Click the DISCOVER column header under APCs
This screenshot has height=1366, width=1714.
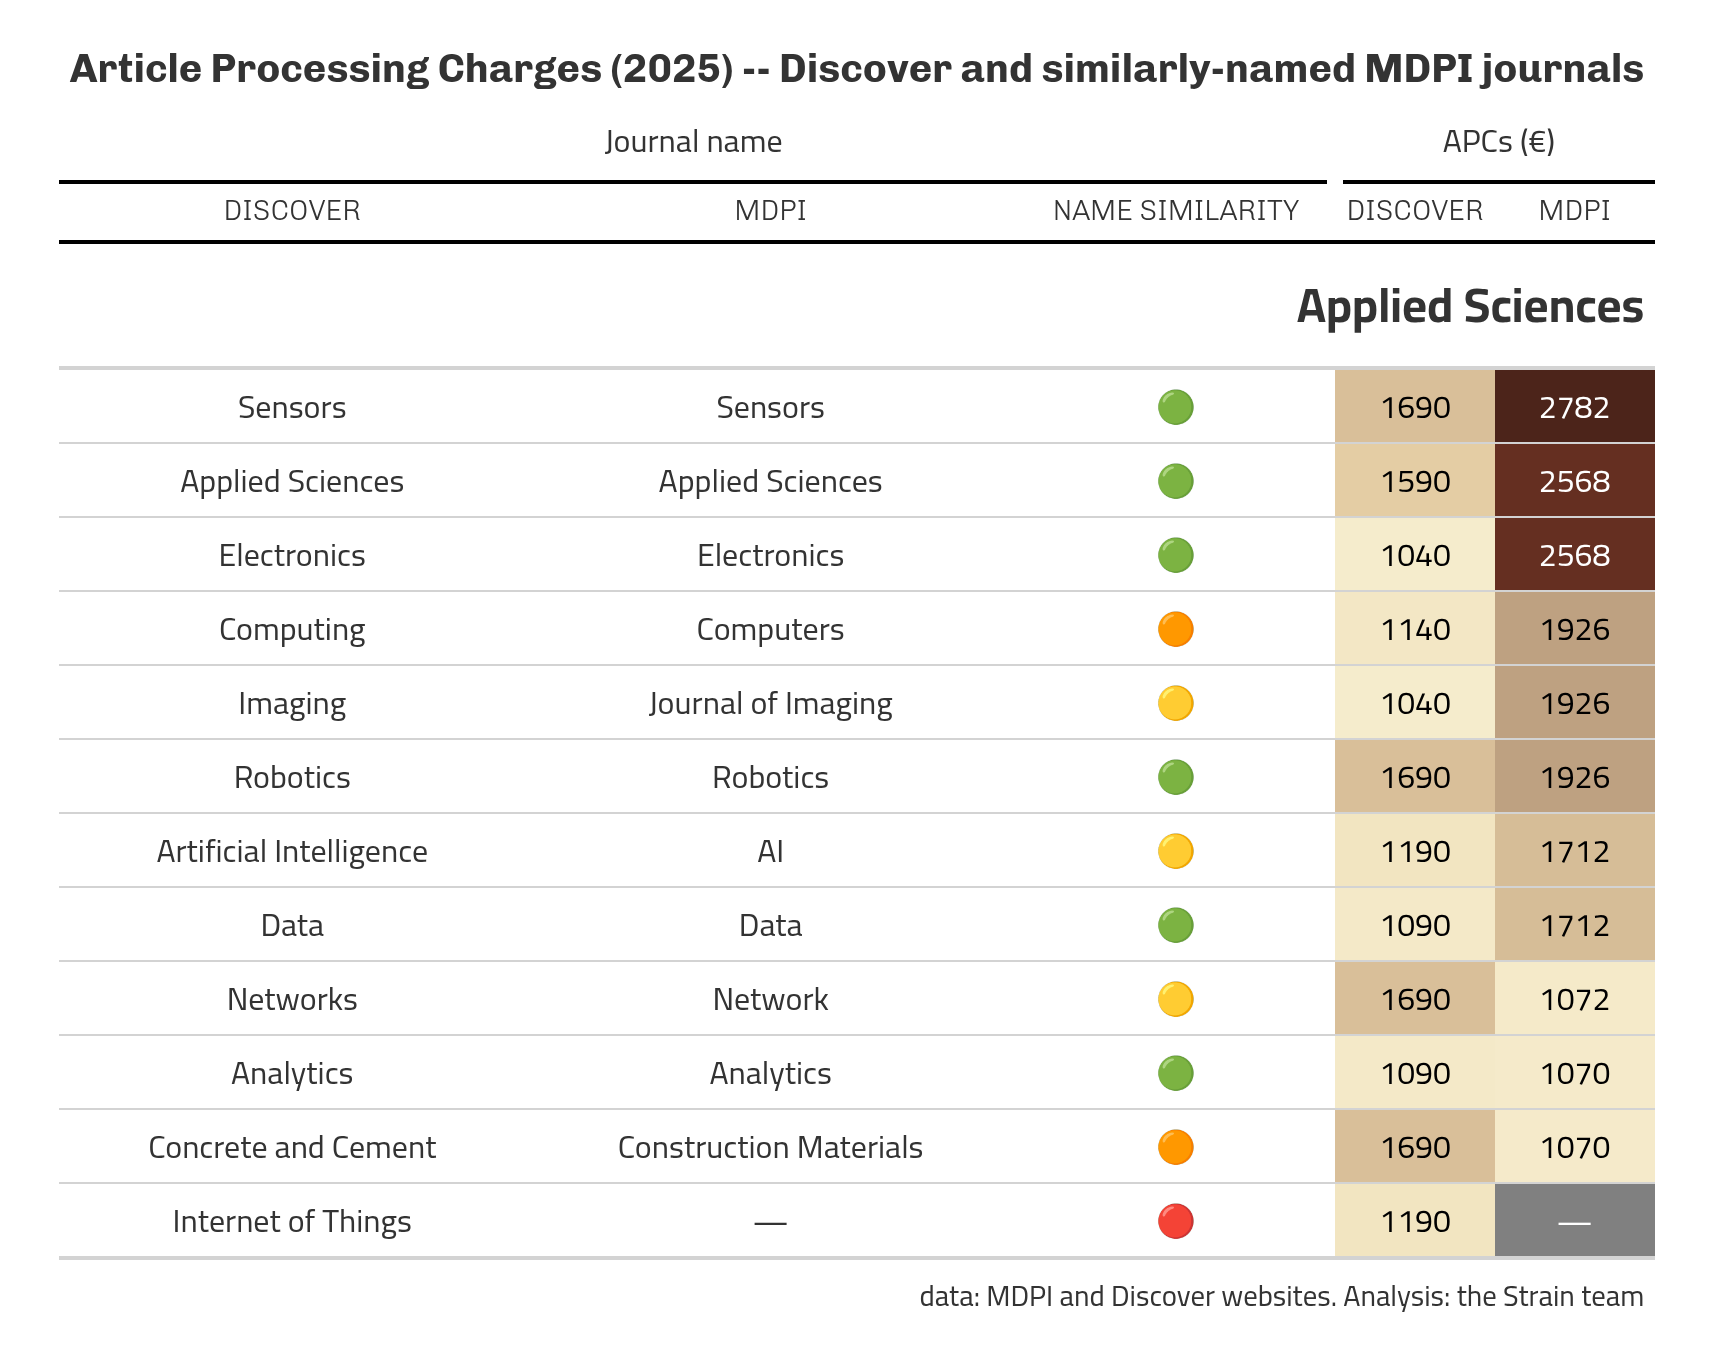pyautogui.click(x=1415, y=210)
